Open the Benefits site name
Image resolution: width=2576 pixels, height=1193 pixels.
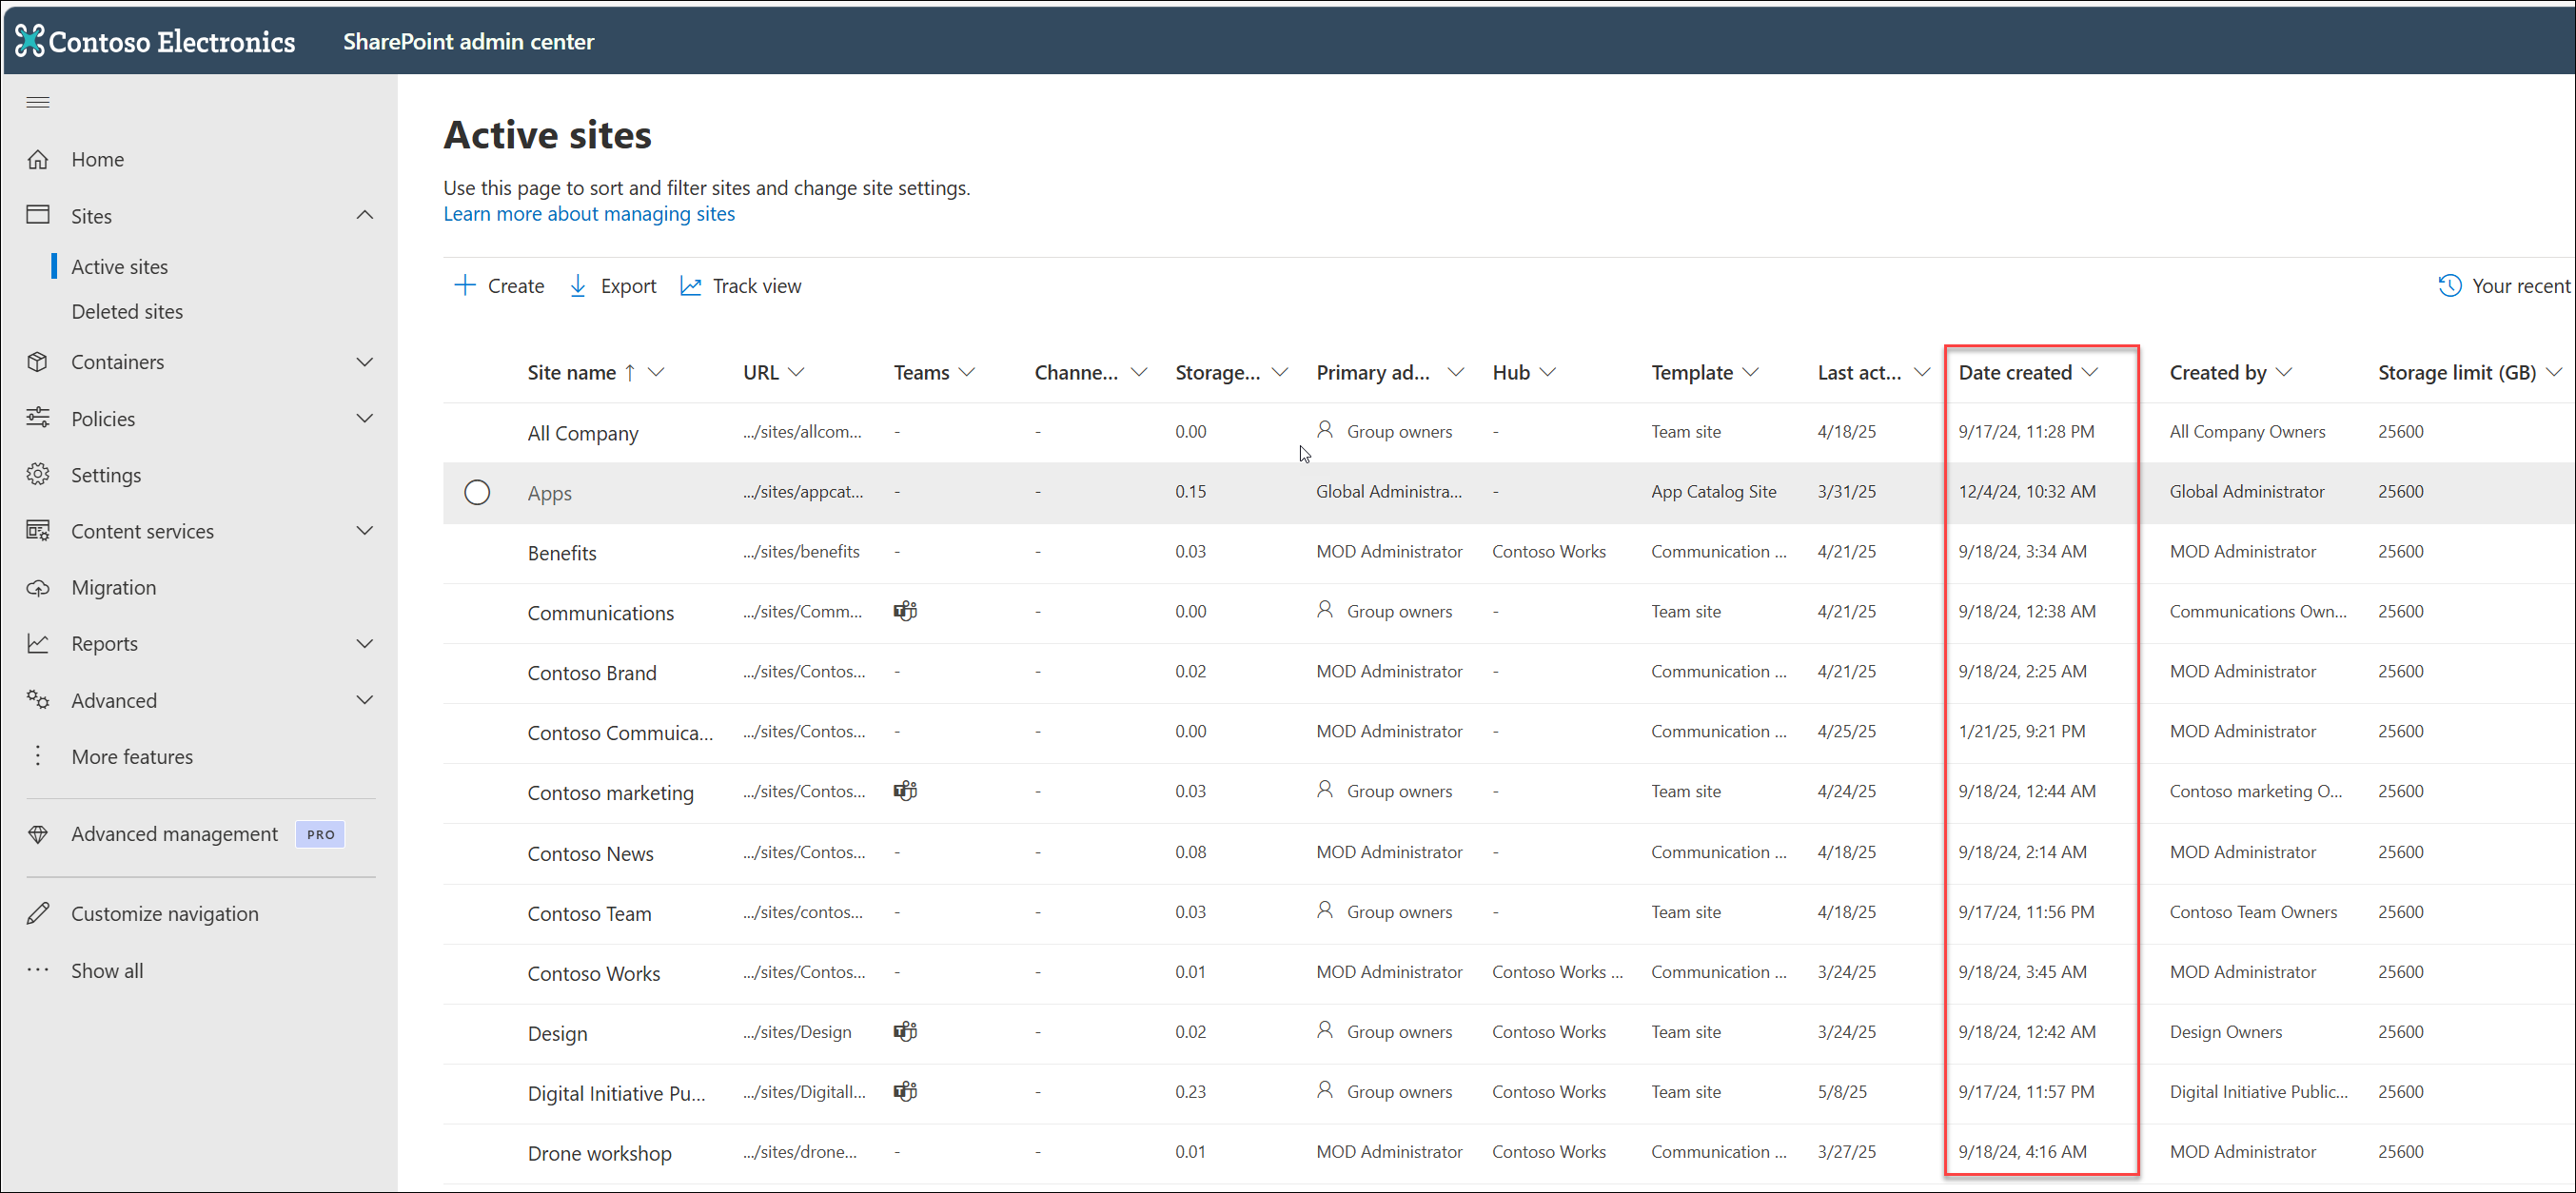coord(562,553)
